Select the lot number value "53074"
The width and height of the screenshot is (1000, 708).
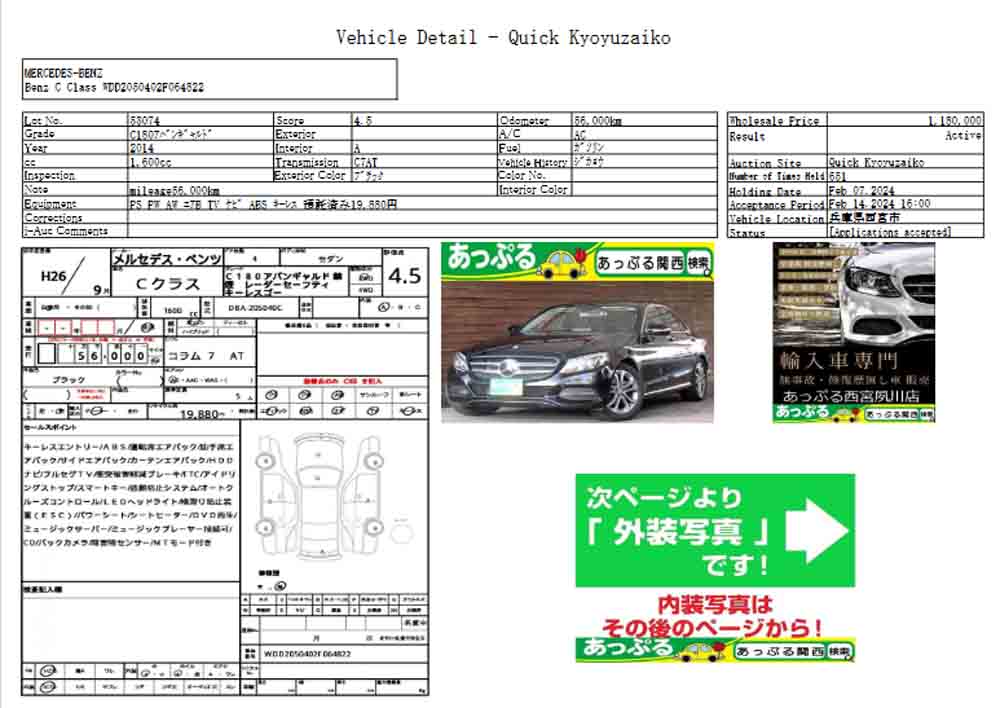(x=144, y=120)
